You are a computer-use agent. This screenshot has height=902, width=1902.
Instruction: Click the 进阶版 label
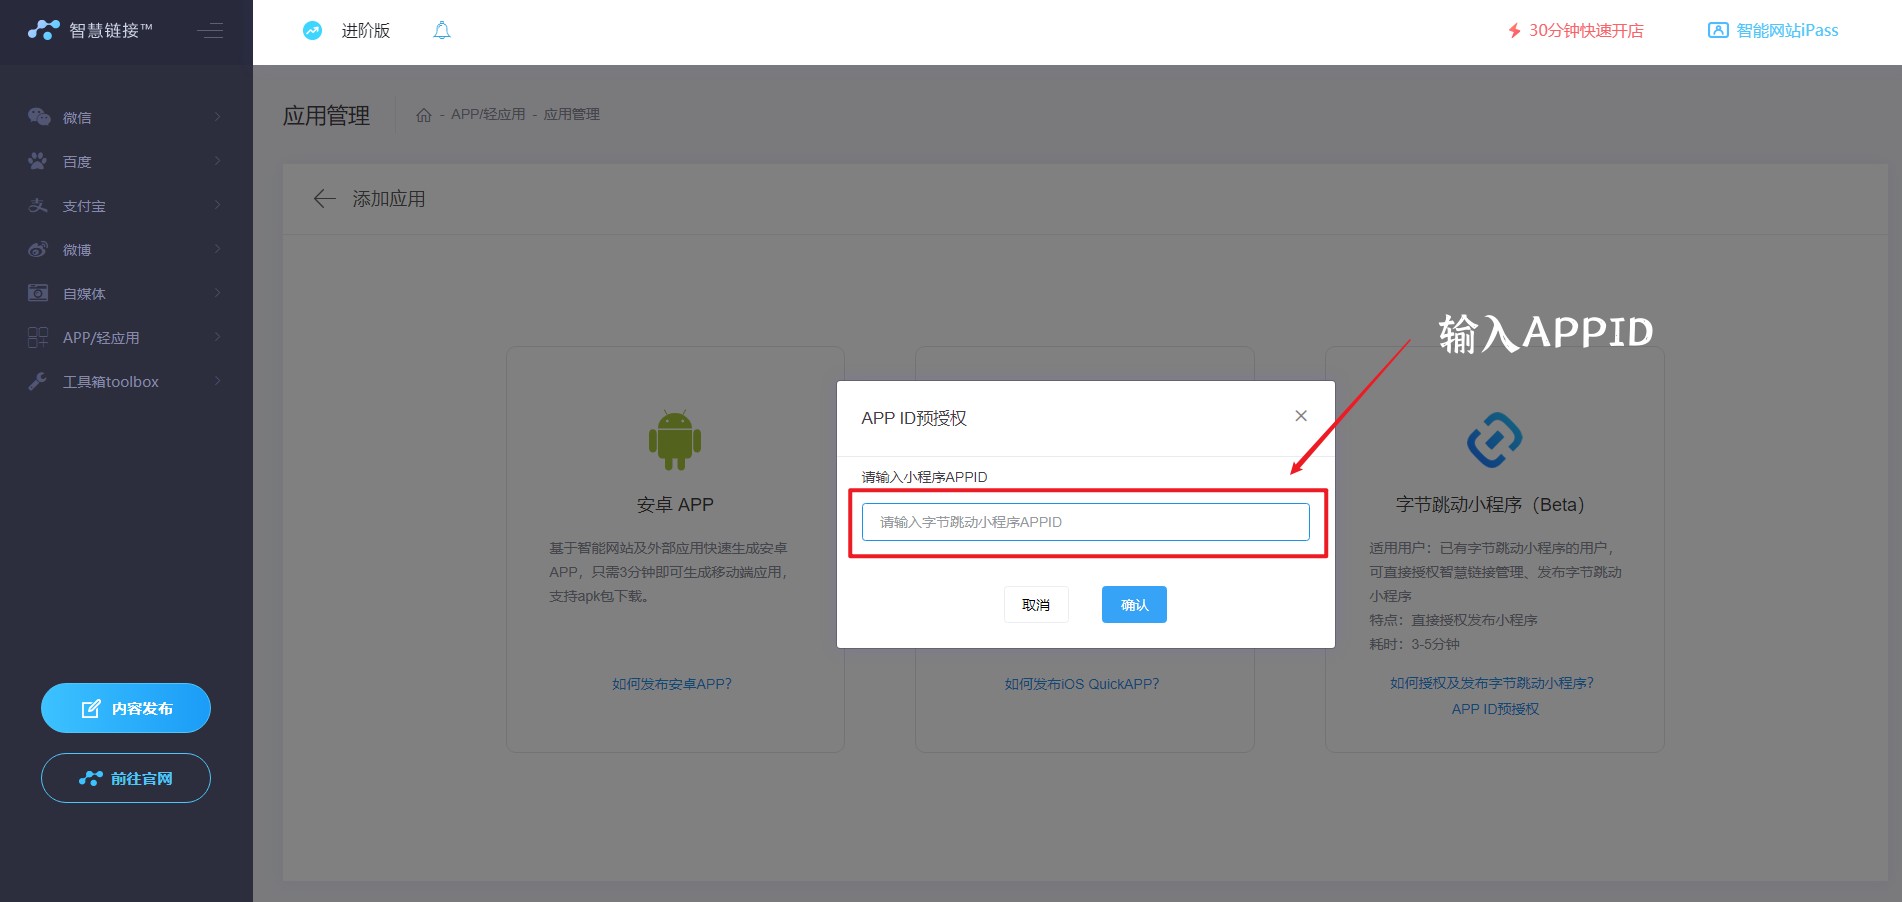(x=365, y=31)
